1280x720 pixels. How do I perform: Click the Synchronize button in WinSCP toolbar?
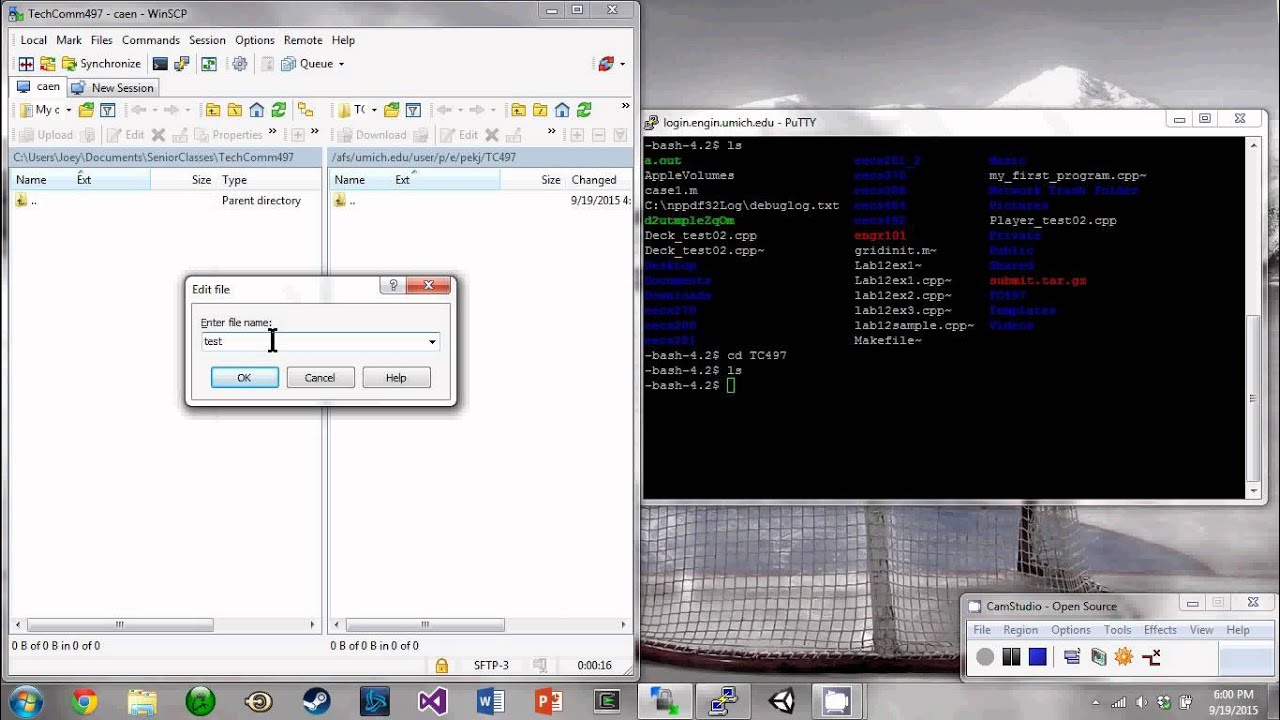100,64
